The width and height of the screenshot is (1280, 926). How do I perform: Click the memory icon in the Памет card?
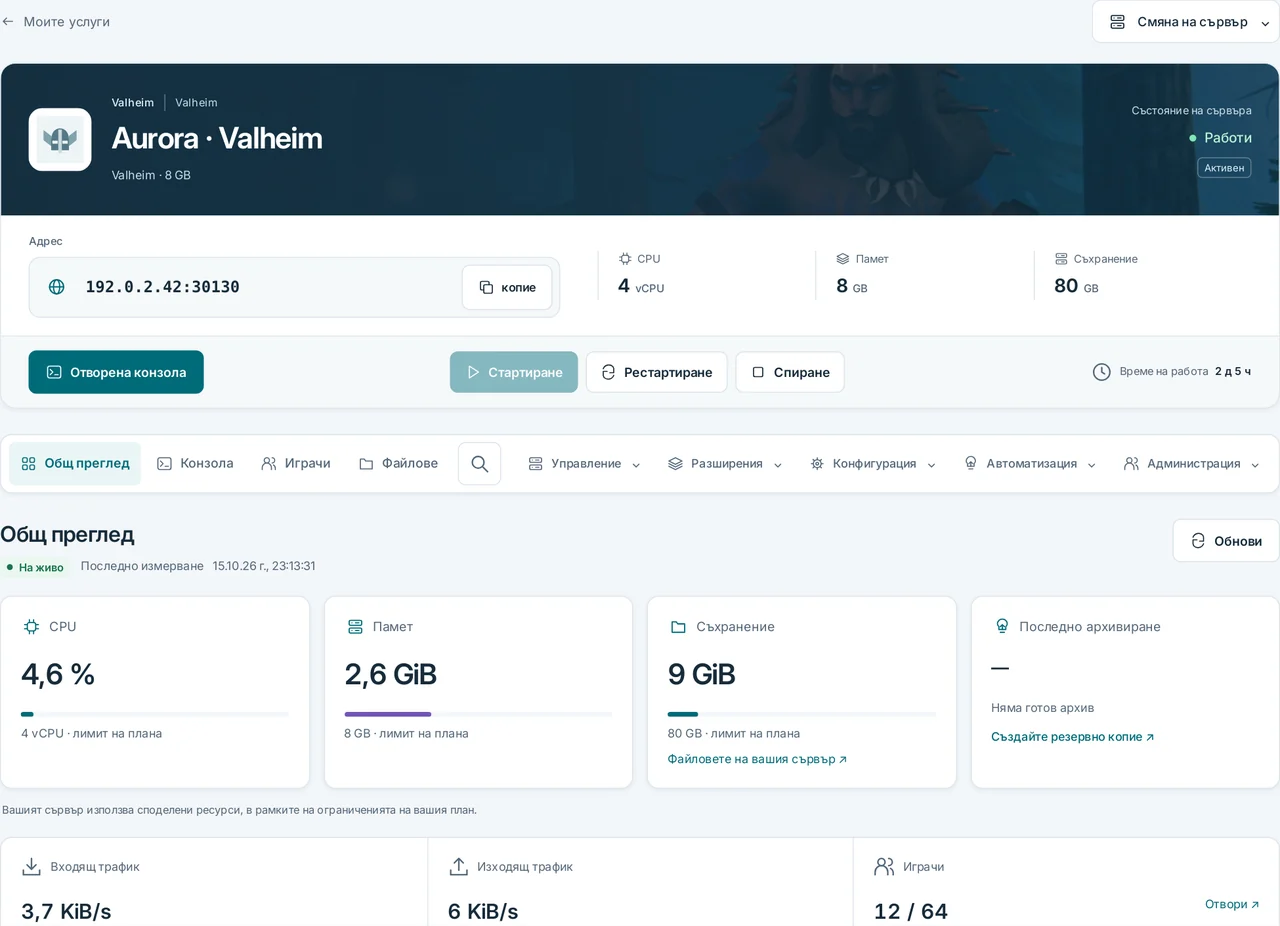tap(355, 627)
